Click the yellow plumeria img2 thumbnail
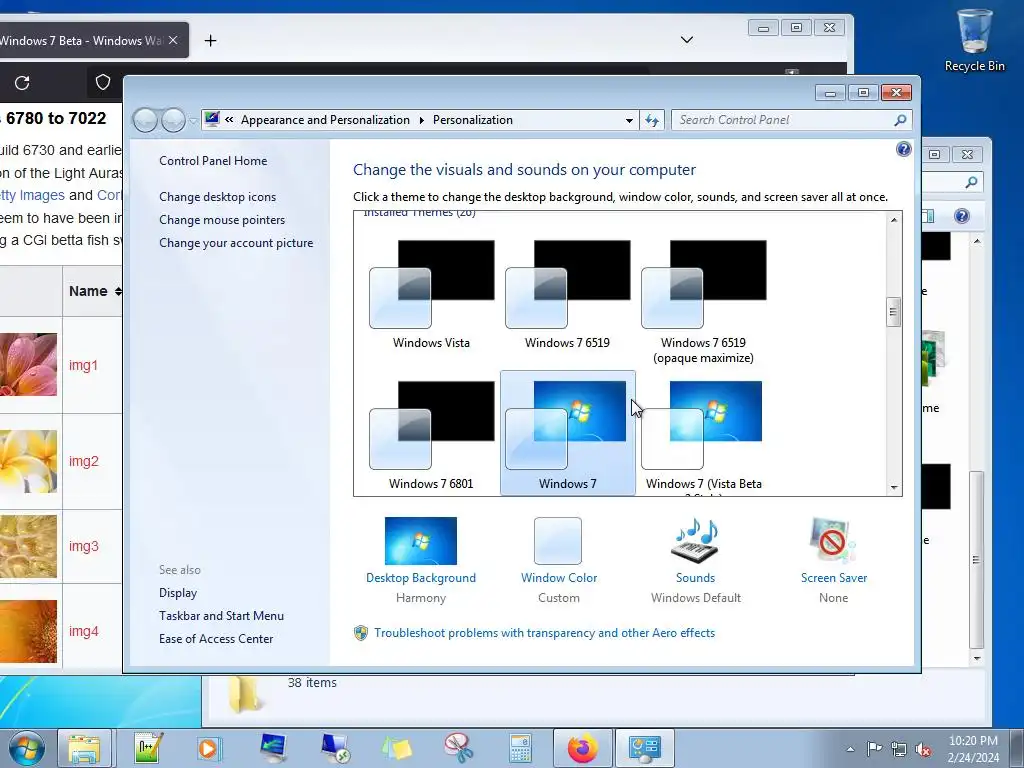This screenshot has width=1024, height=768. (x=28, y=461)
